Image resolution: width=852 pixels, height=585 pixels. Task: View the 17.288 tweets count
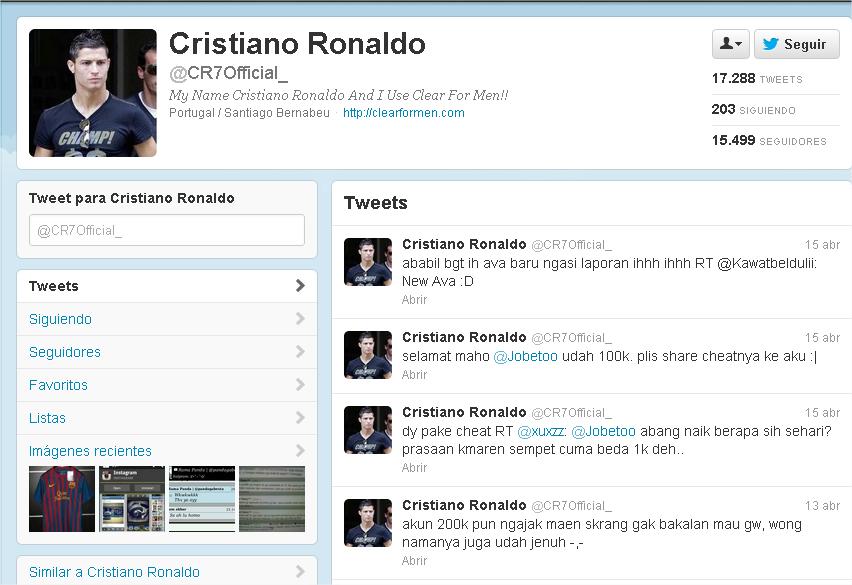tap(757, 79)
